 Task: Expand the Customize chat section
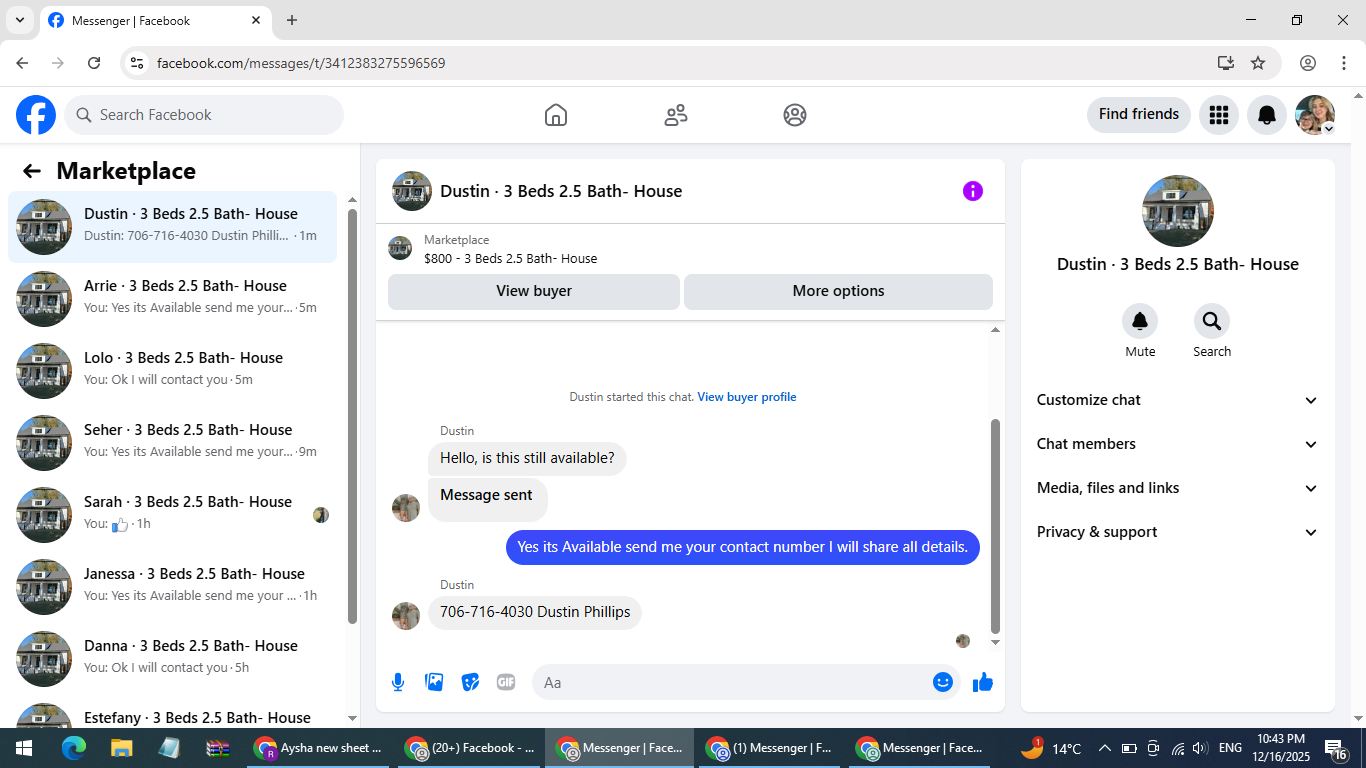click(1178, 400)
